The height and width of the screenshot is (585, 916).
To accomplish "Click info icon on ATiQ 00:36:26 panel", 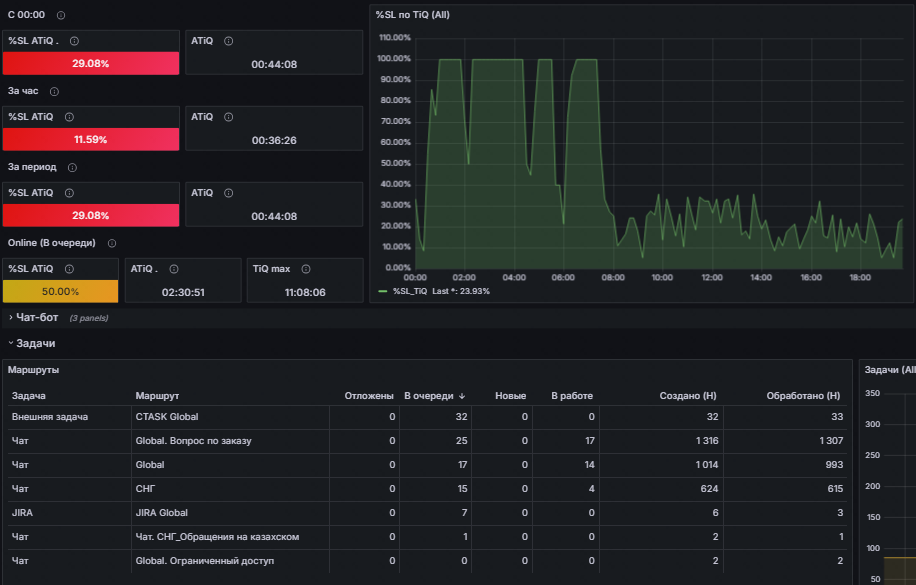I will (228, 117).
